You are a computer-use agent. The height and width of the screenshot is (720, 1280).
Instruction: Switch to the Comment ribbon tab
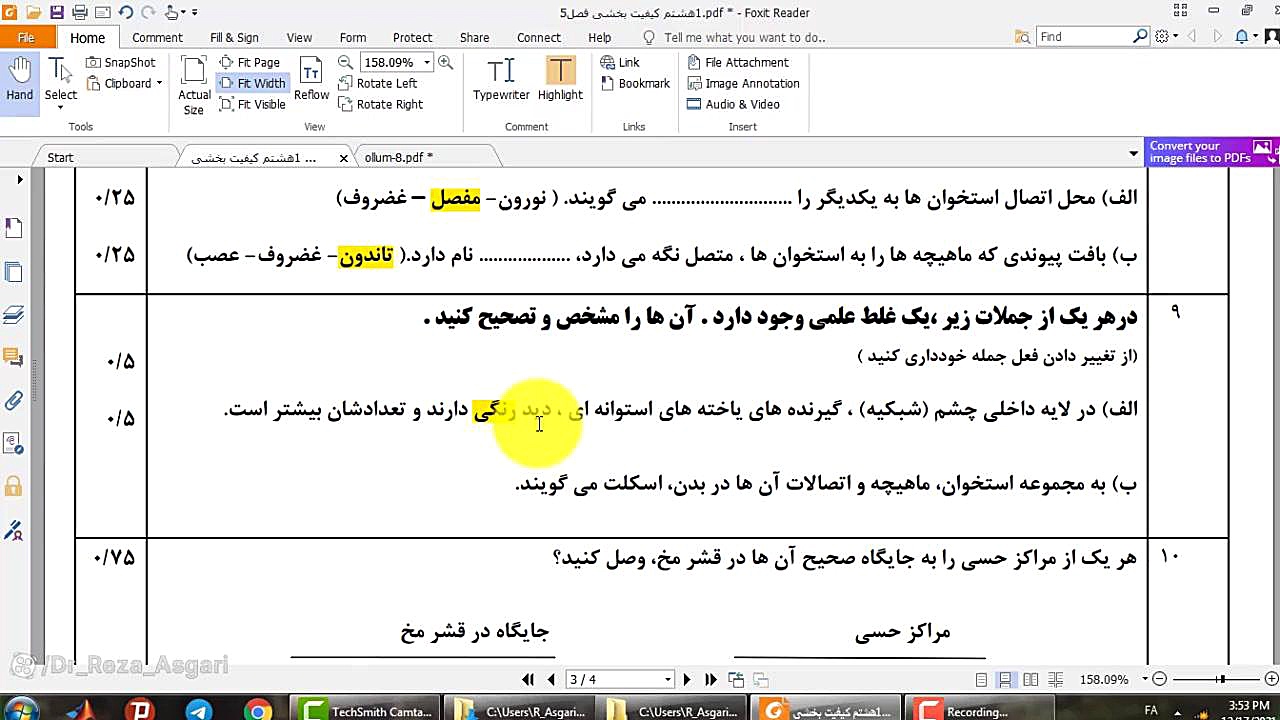[x=157, y=37]
